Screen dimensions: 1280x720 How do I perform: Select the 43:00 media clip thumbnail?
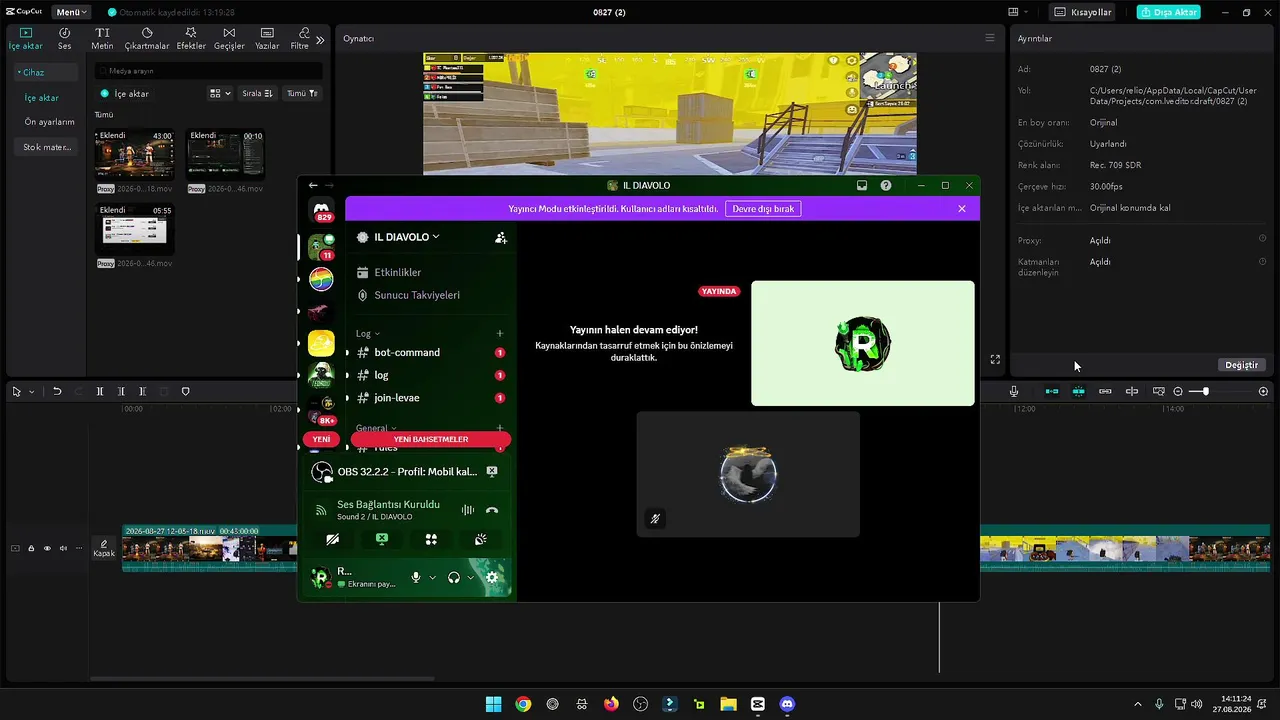[x=134, y=154]
